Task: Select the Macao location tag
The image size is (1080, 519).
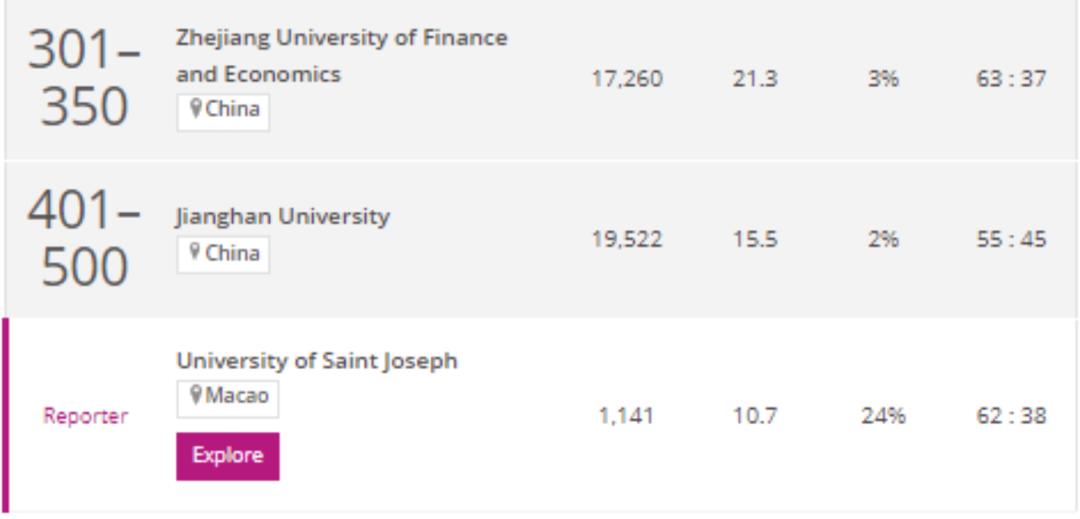Action: (228, 397)
